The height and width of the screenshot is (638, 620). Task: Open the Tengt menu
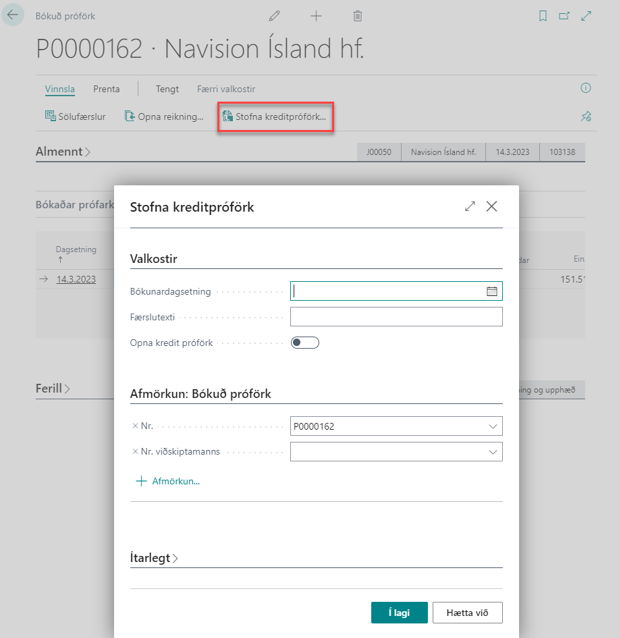coord(167,89)
